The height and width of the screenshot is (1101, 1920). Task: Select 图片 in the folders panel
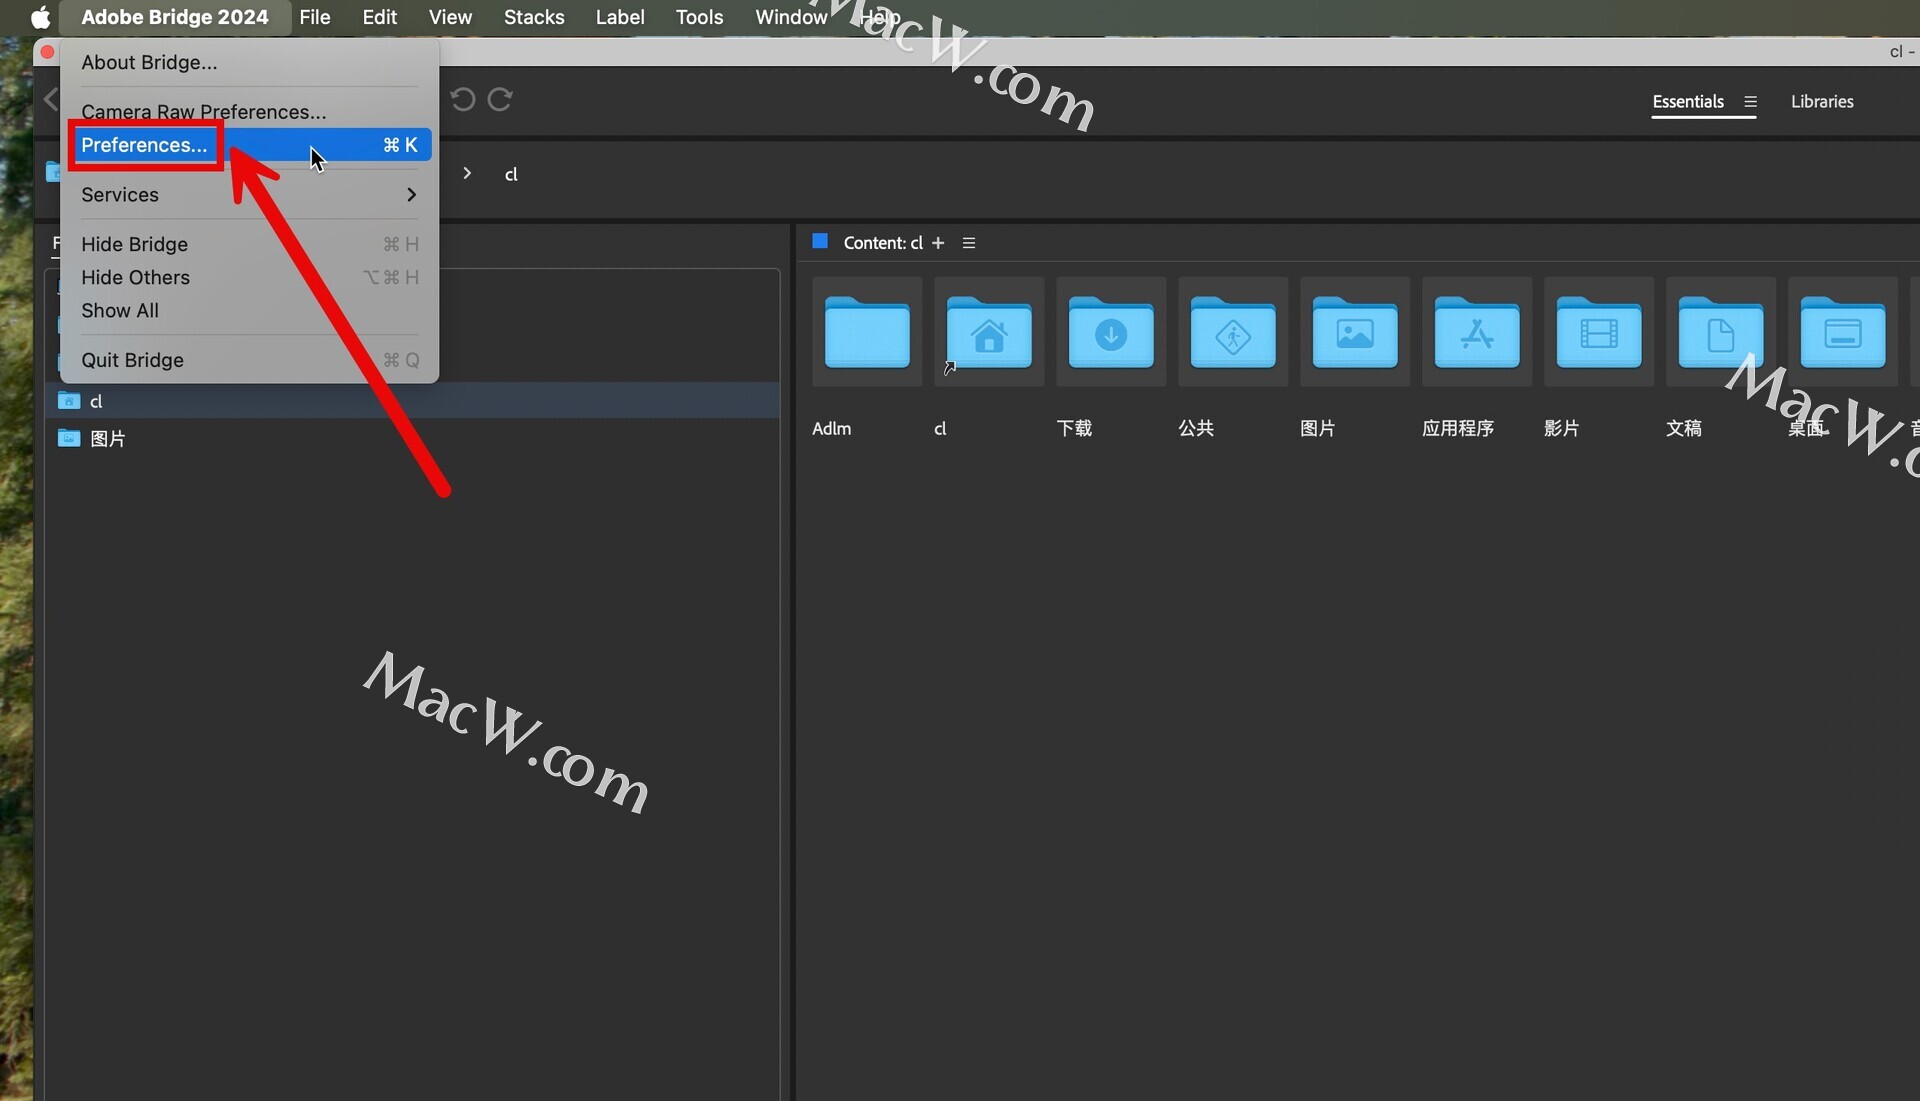[x=412, y=438]
